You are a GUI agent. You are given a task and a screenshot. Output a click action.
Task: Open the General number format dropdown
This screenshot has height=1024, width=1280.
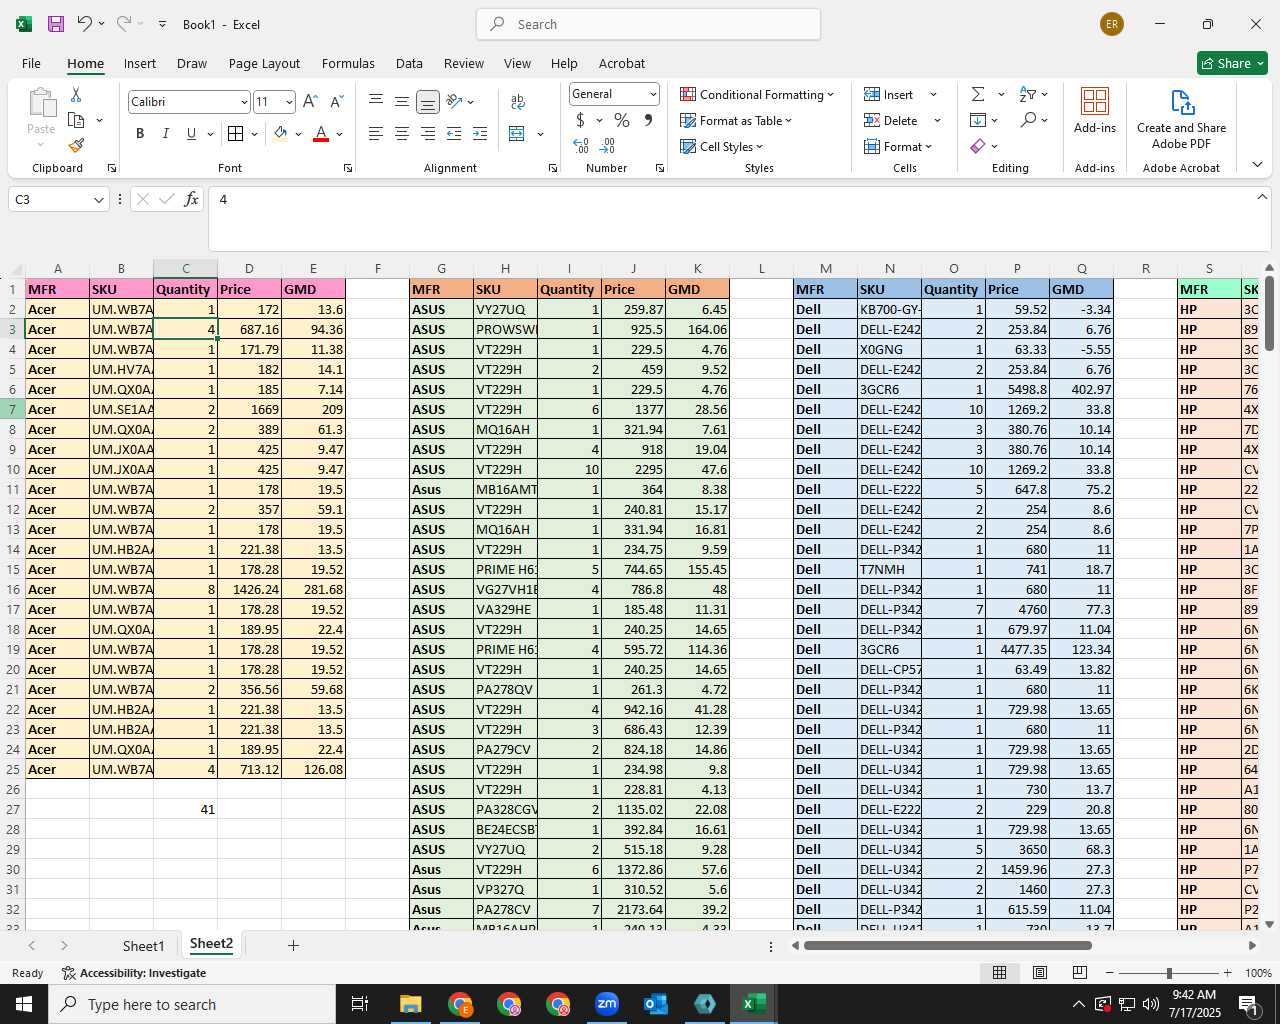pyautogui.click(x=653, y=94)
